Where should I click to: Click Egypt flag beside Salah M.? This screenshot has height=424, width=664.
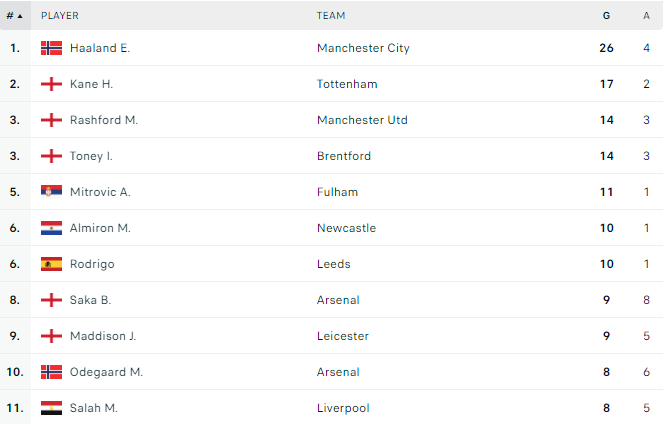51,408
